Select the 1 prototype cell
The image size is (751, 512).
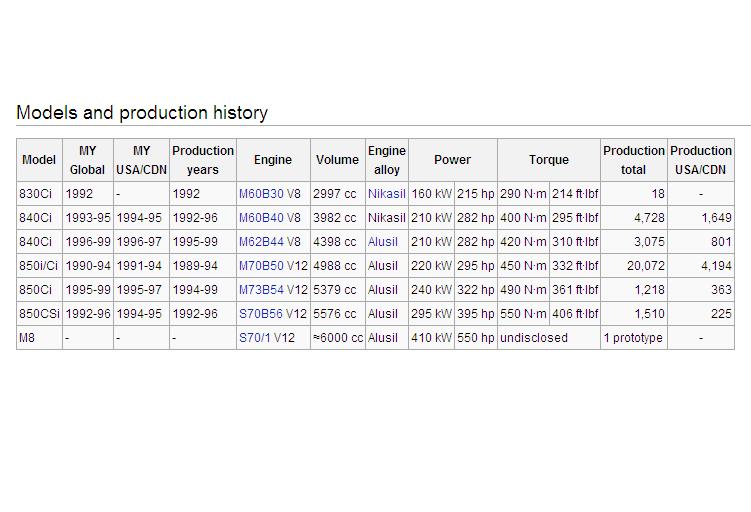[x=633, y=338]
